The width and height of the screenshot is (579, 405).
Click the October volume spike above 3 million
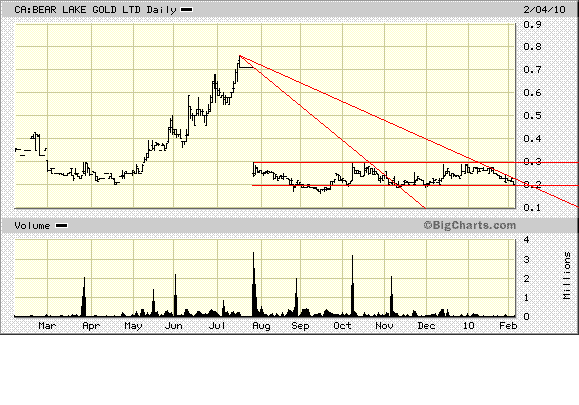pos(353,285)
